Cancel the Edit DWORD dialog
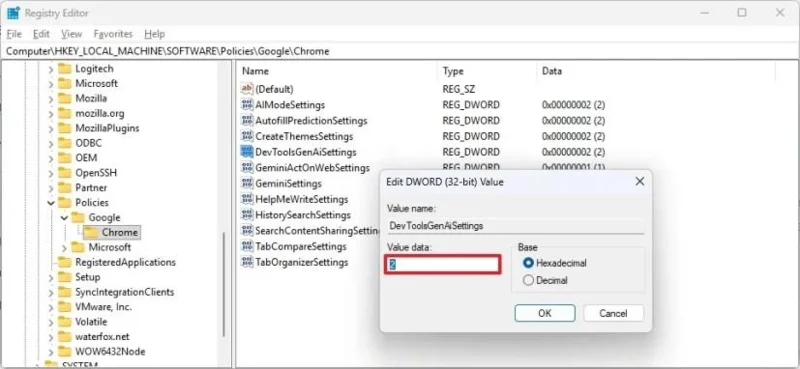The height and width of the screenshot is (369, 800). click(x=613, y=313)
